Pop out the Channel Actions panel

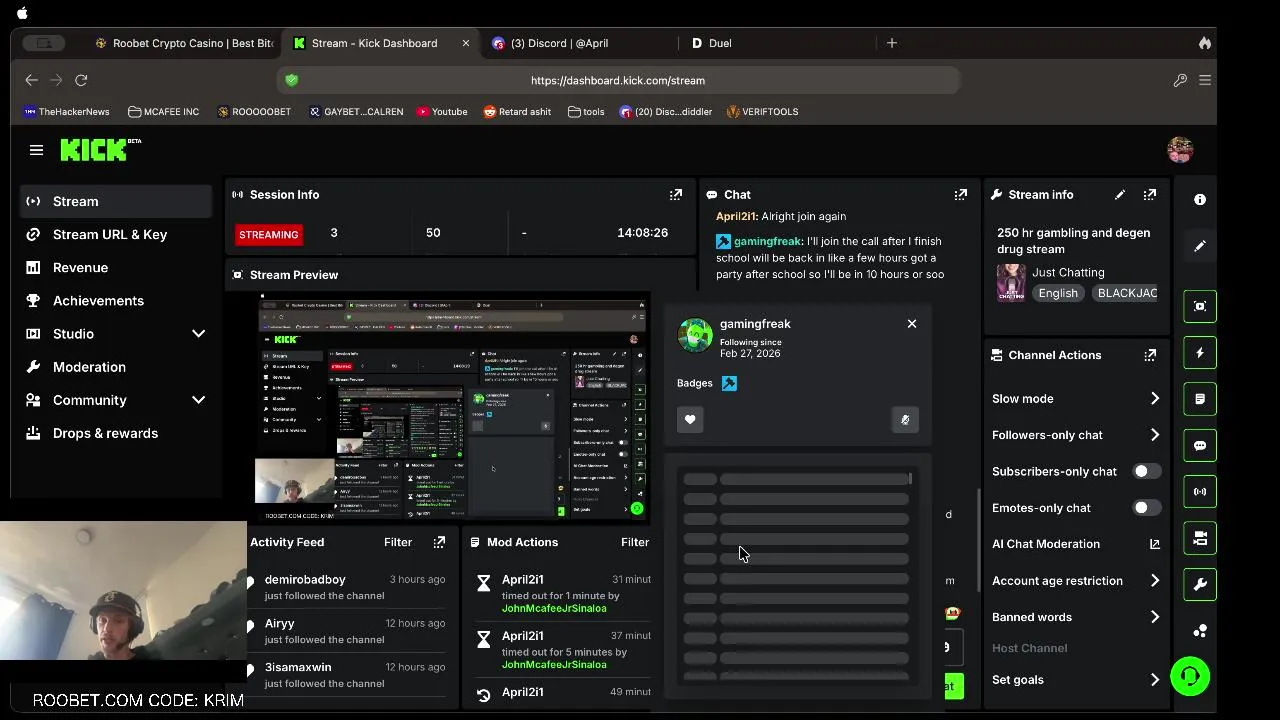tap(1150, 355)
